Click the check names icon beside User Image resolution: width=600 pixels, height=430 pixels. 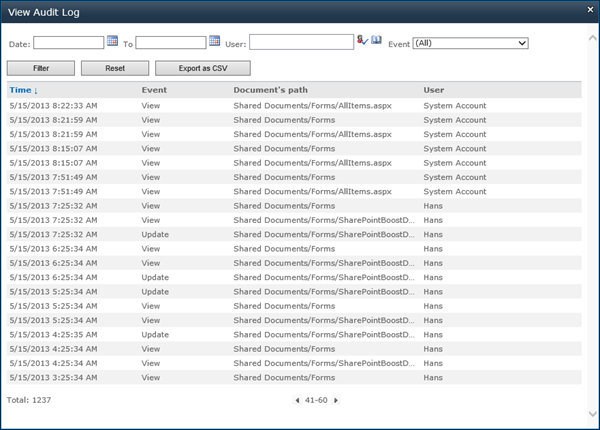click(362, 40)
